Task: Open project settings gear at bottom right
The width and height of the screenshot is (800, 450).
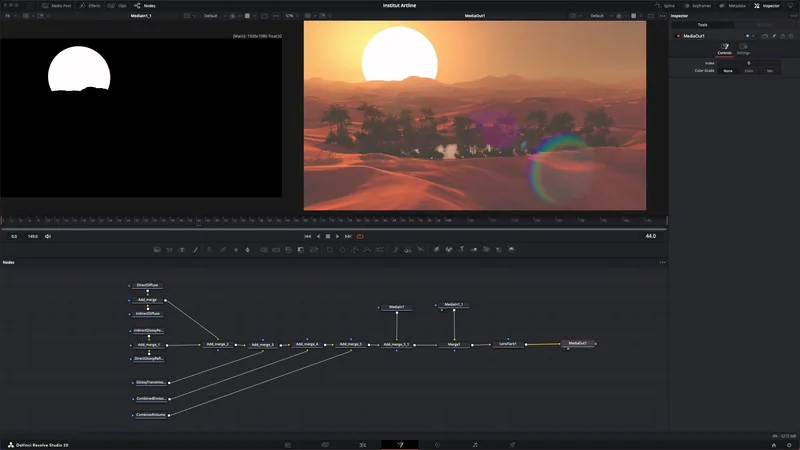Action: pos(789,445)
